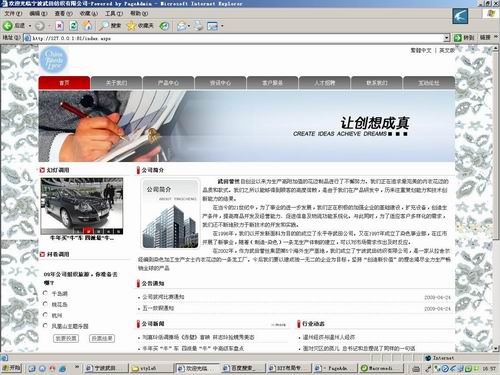
Task: Open the 五一放假通知 announcement link
Action: point(158,308)
